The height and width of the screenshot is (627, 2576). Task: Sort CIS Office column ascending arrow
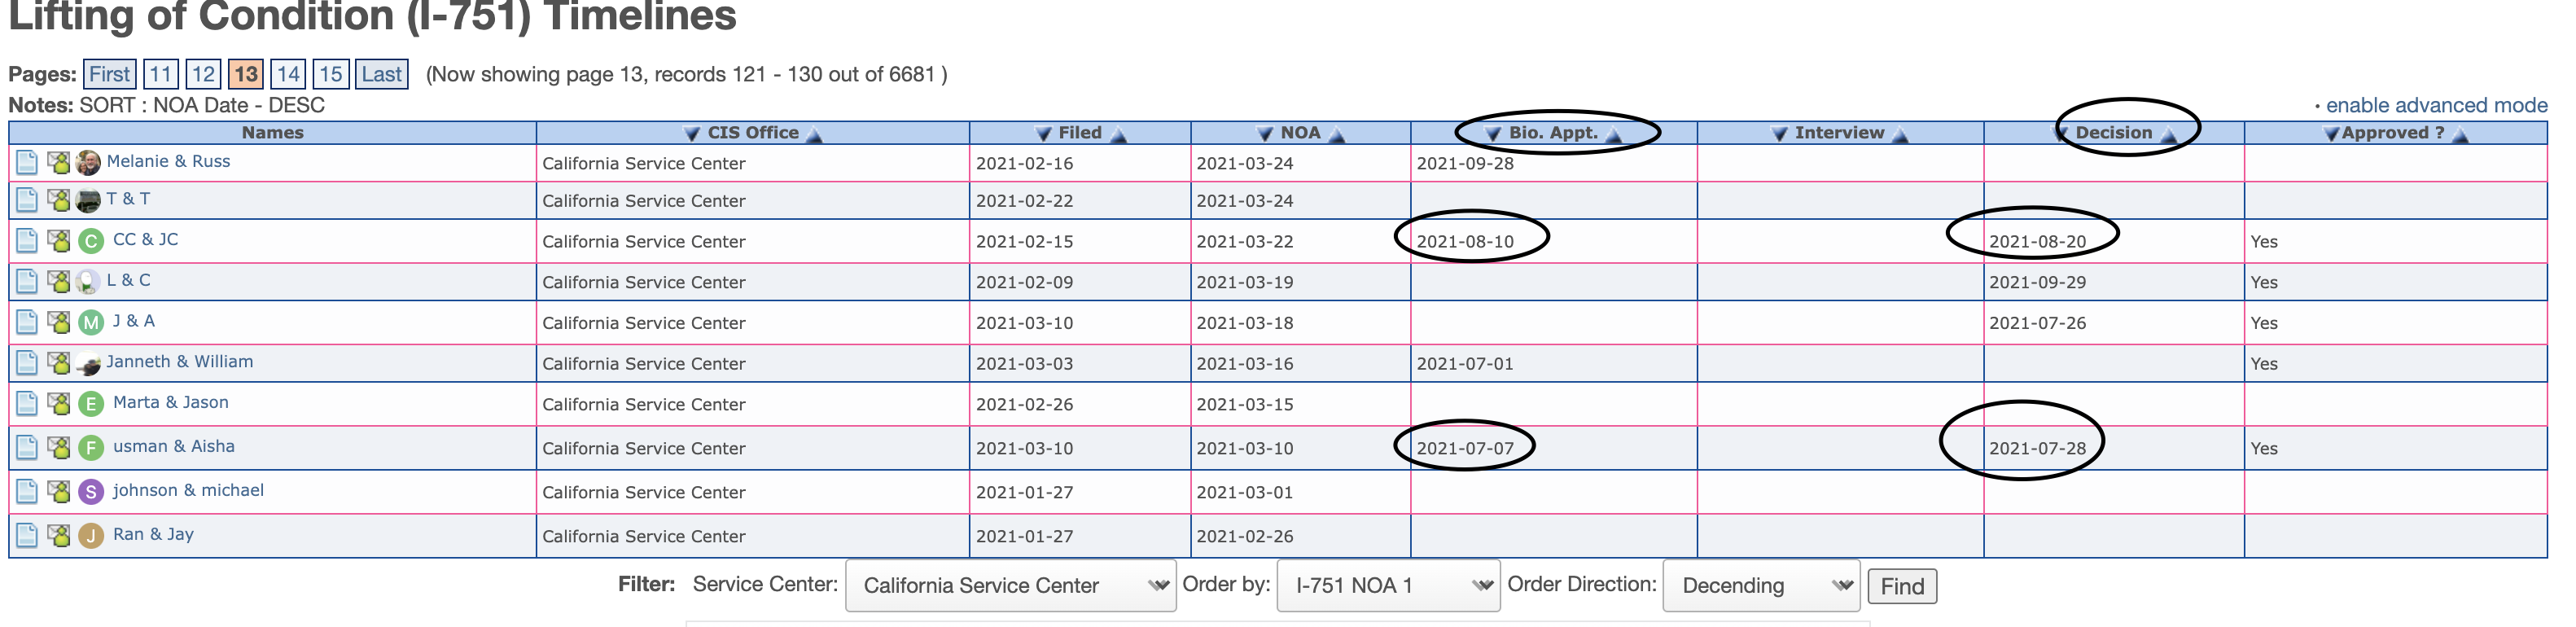(x=815, y=134)
